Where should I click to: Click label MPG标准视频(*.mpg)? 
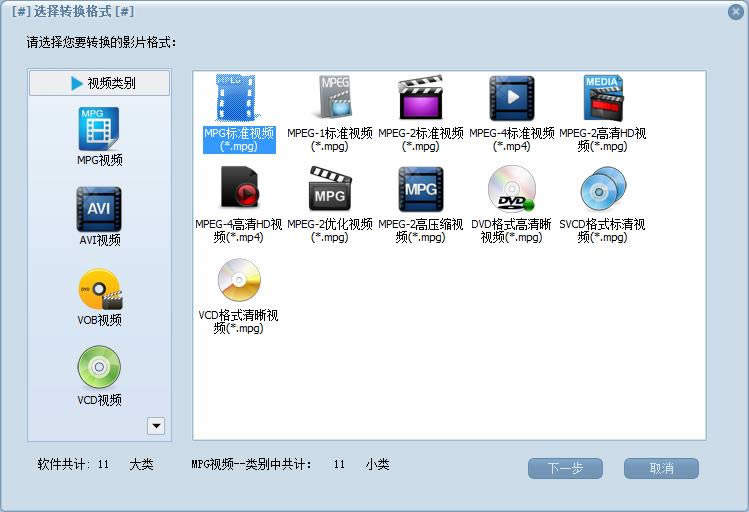click(x=239, y=139)
